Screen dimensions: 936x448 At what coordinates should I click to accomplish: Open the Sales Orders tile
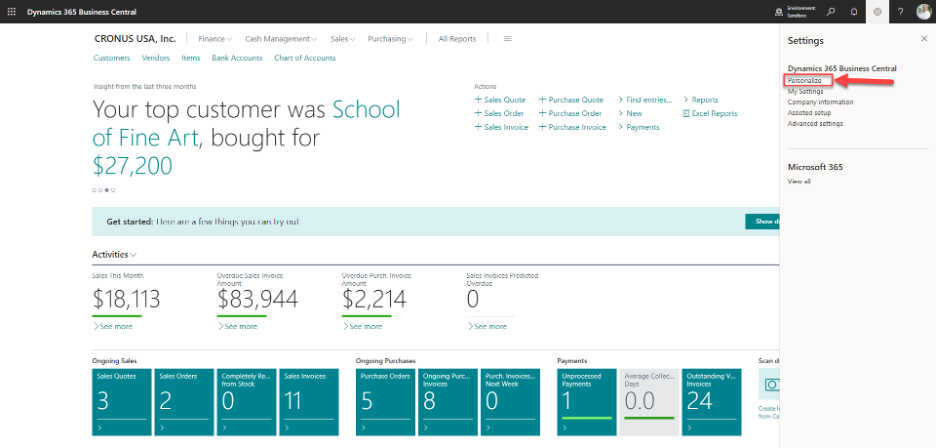[184, 402]
